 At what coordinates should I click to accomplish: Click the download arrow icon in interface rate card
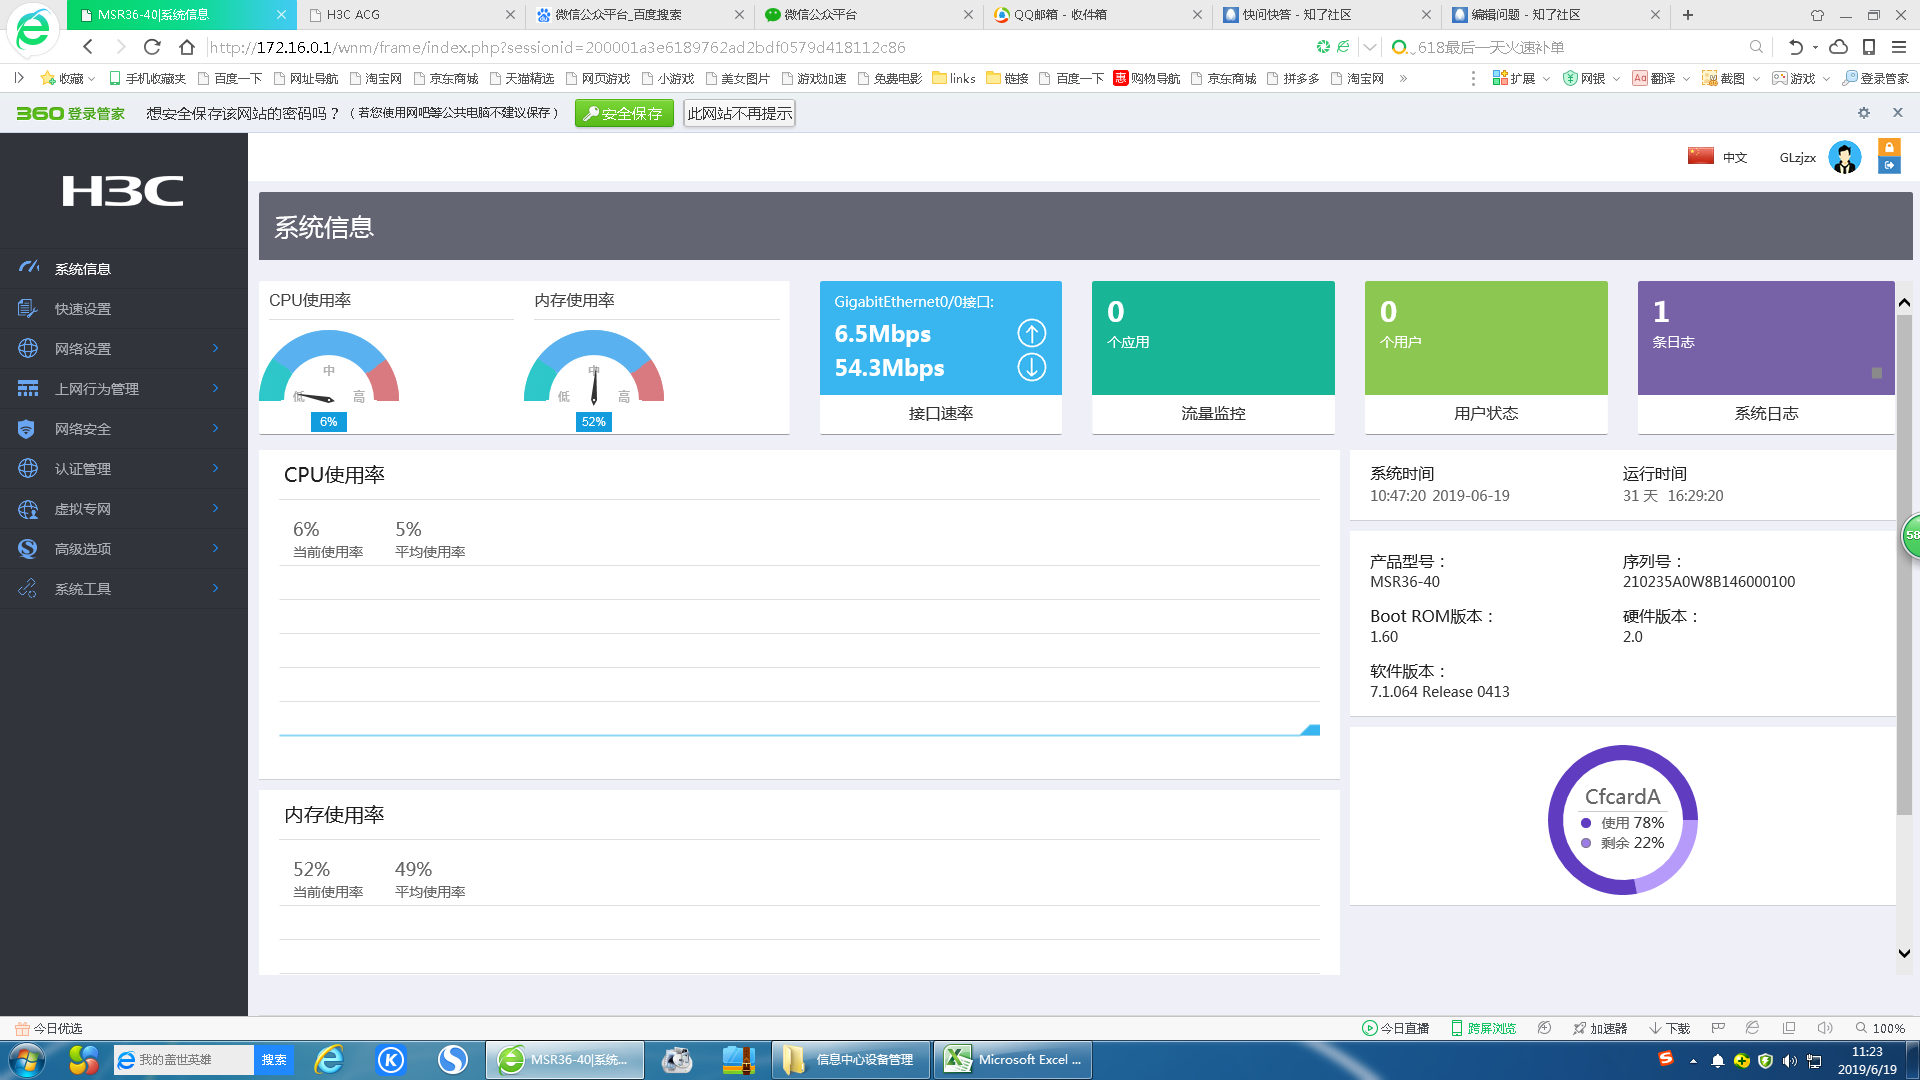point(1031,367)
